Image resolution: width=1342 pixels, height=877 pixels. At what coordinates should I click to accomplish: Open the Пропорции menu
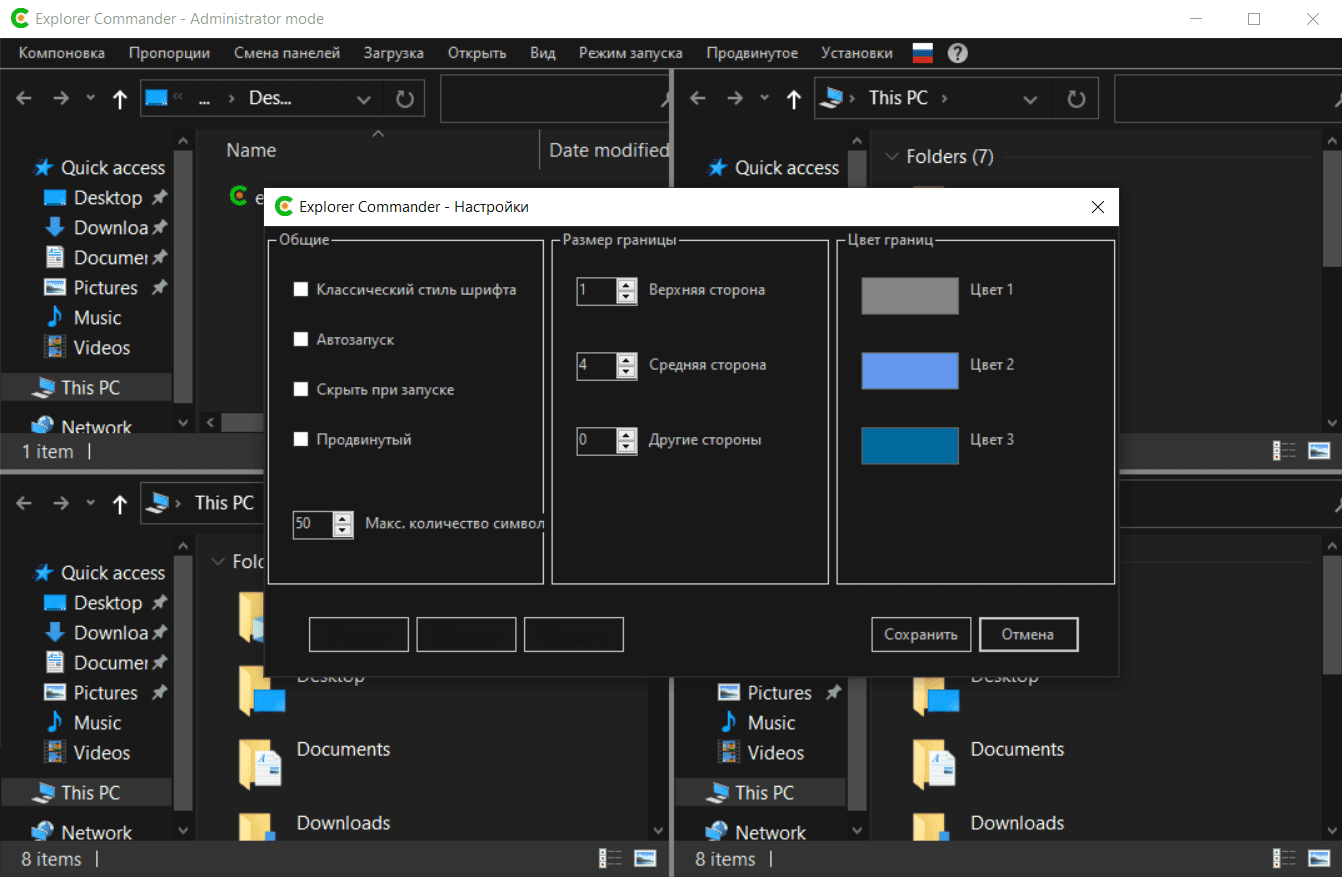tap(170, 53)
